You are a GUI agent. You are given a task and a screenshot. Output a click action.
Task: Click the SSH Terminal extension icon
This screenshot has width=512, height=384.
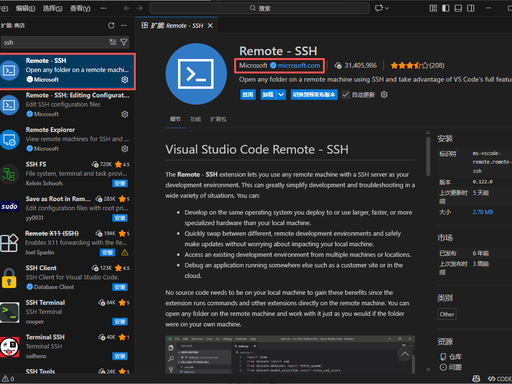click(9, 312)
